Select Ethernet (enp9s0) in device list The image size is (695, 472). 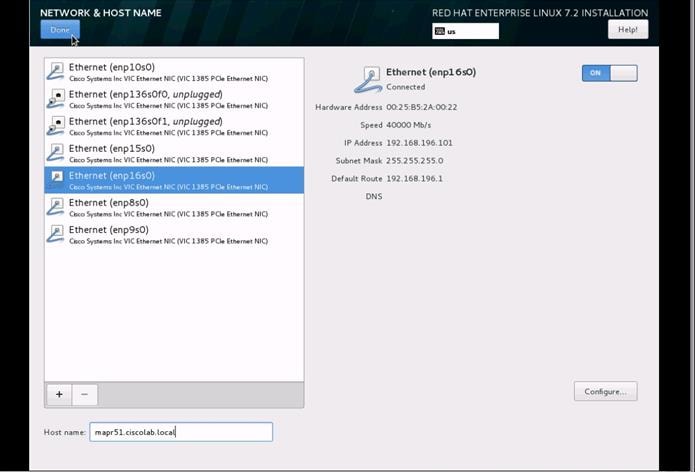tap(174, 234)
